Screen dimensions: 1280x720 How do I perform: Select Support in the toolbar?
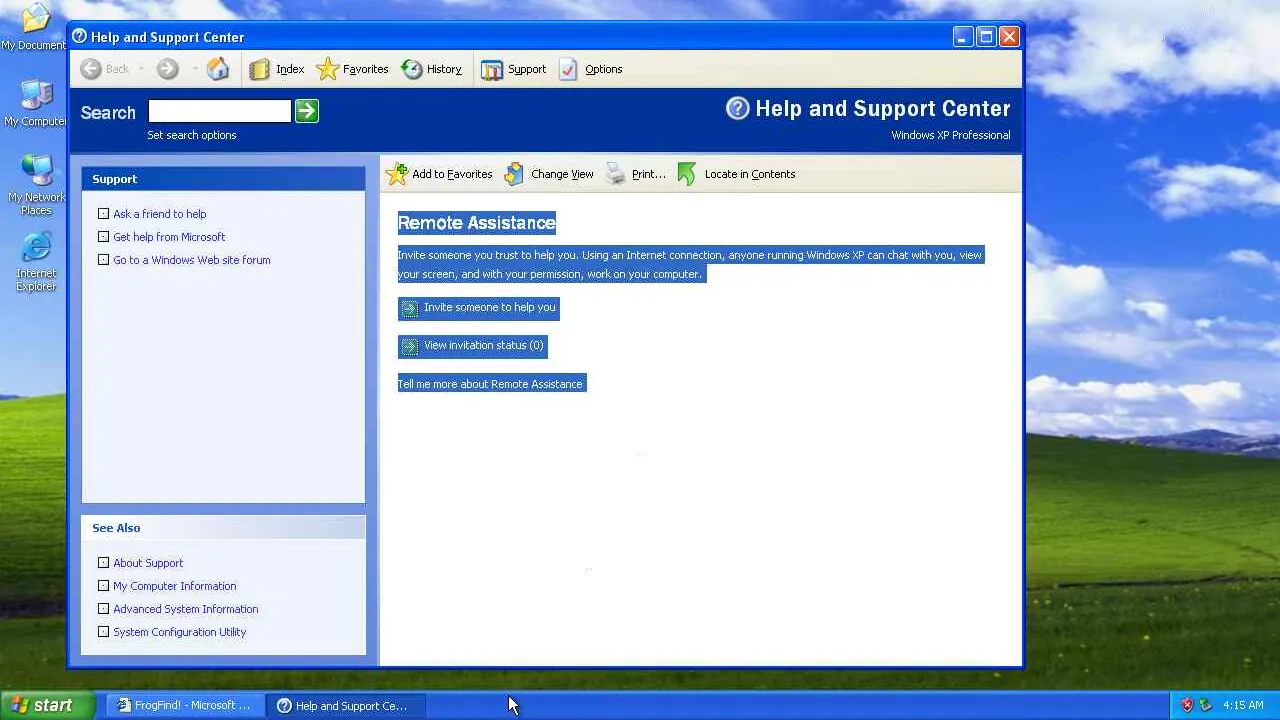(513, 69)
